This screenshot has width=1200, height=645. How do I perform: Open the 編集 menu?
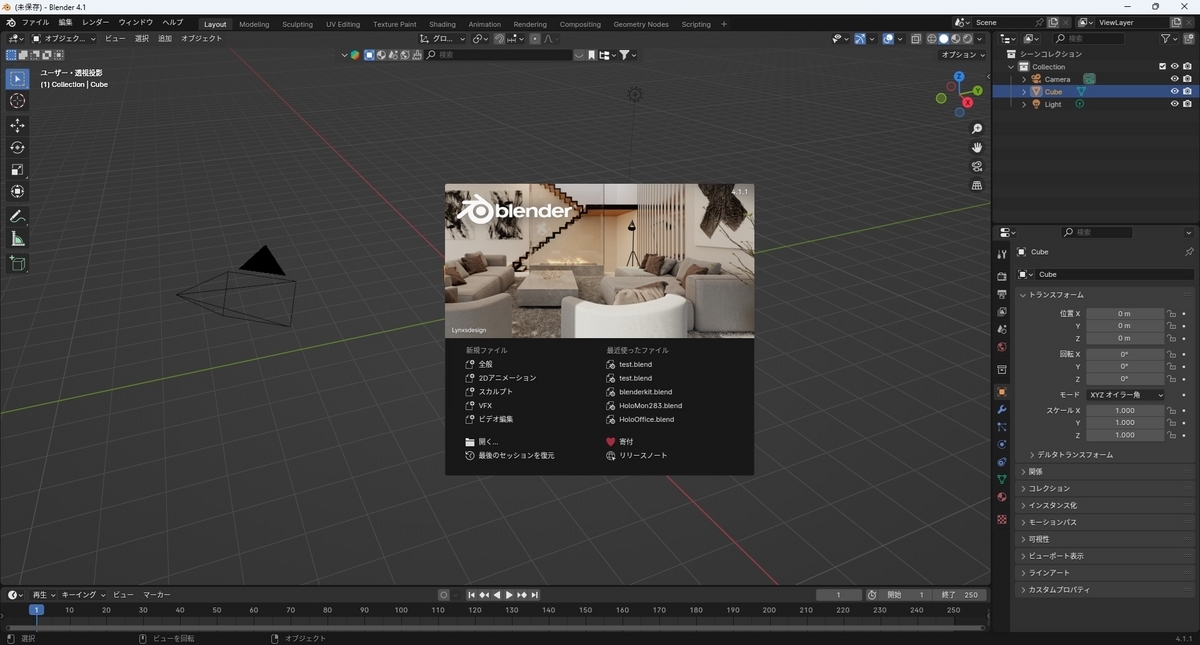(65, 22)
